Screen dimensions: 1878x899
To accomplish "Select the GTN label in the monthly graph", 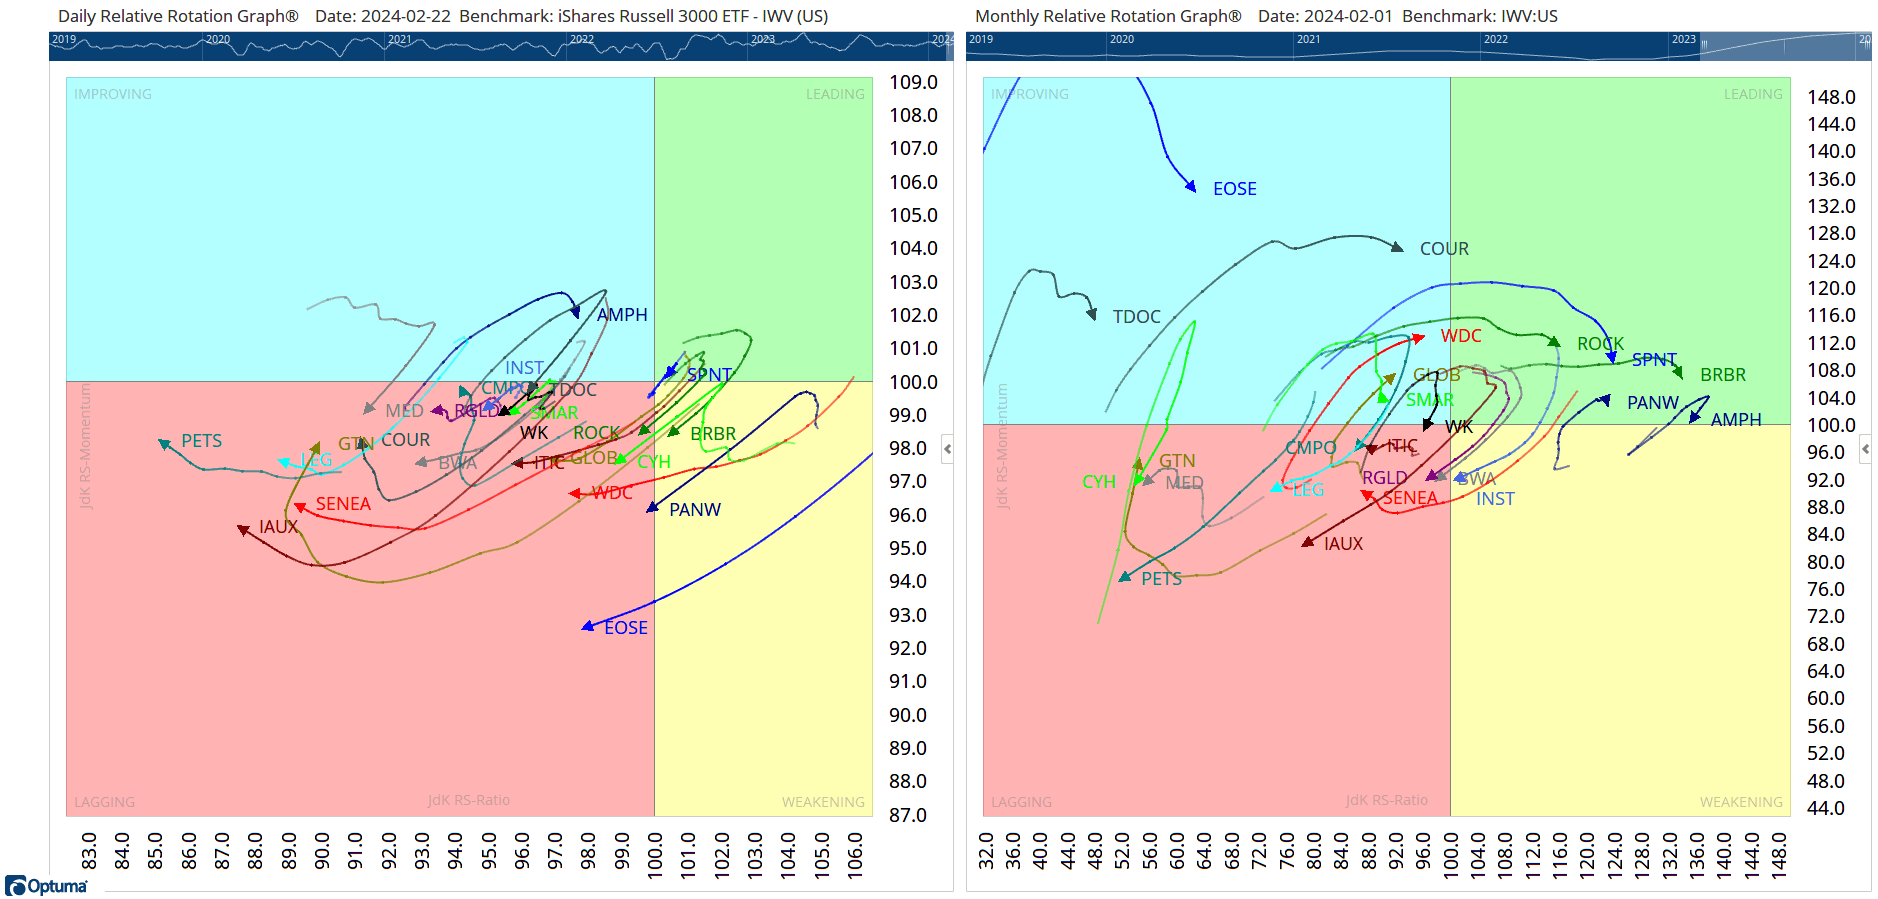I will click(x=1177, y=461).
